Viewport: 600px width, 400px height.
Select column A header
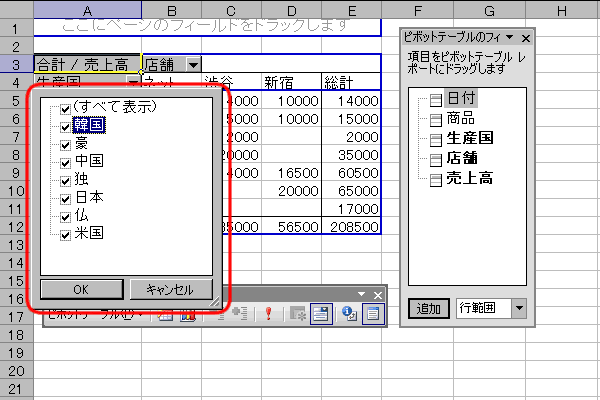point(88,10)
